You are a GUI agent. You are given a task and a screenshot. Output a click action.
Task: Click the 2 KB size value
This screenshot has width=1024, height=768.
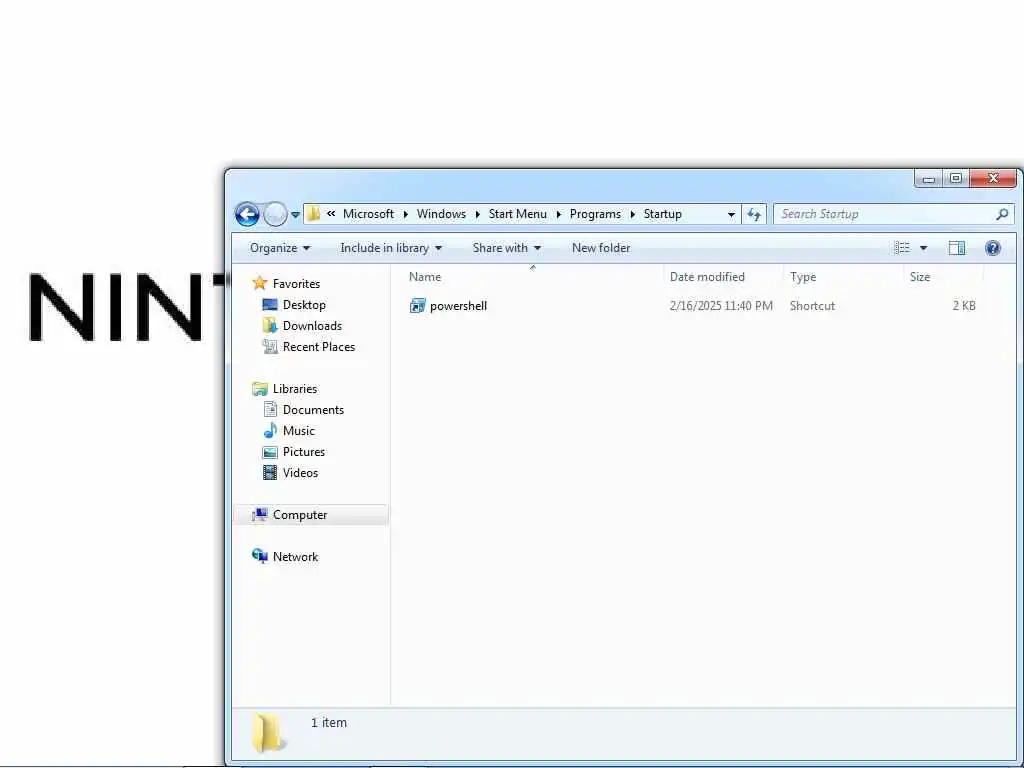(x=964, y=306)
